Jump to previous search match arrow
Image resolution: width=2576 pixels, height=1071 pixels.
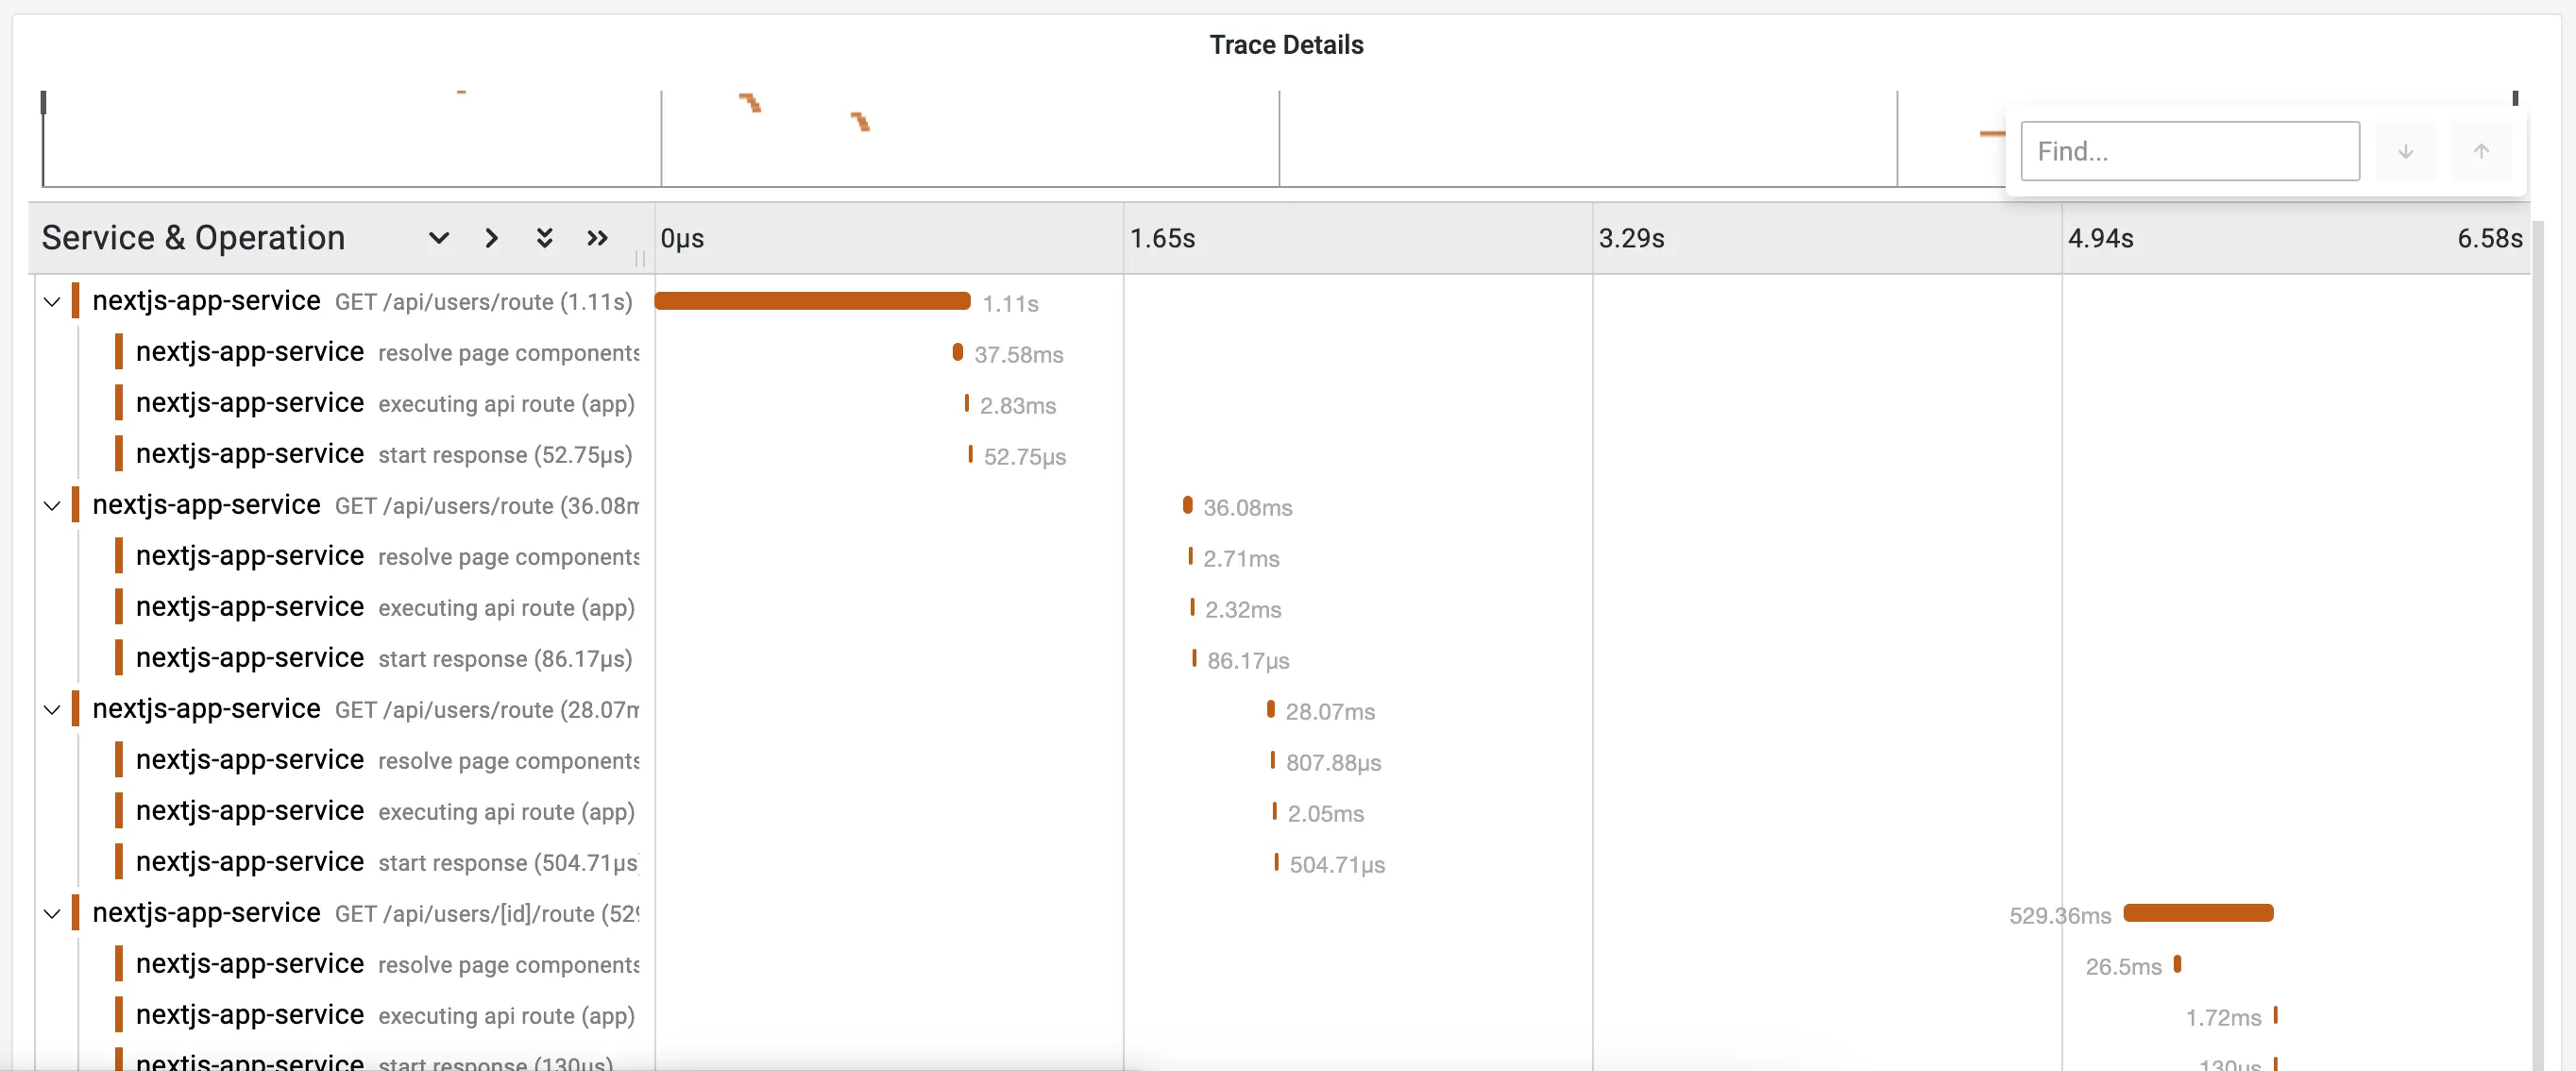[2481, 151]
